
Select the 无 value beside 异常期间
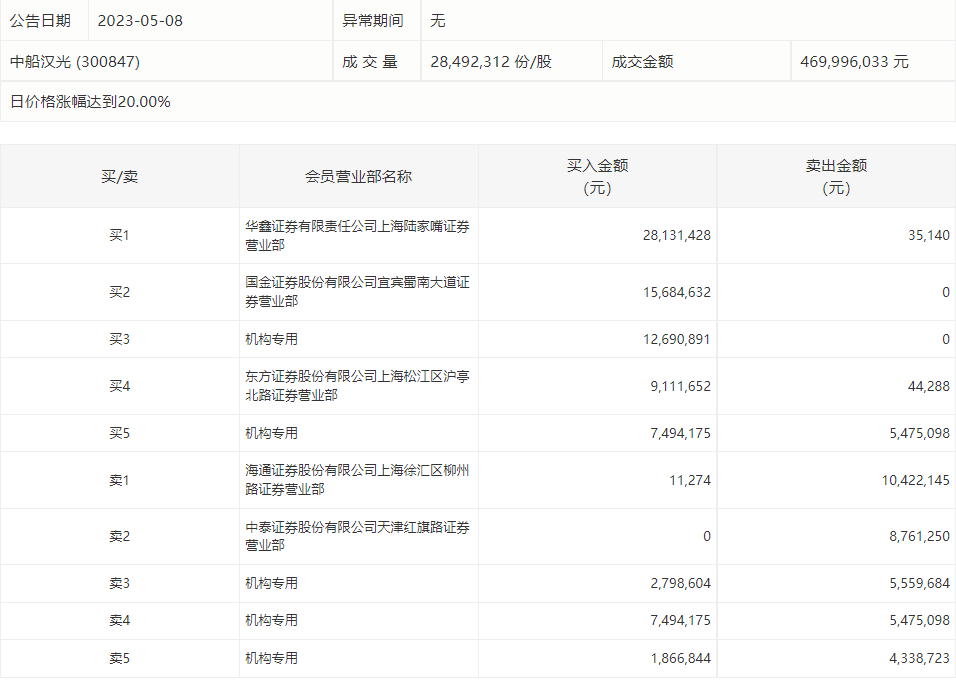pyautogui.click(x=438, y=21)
